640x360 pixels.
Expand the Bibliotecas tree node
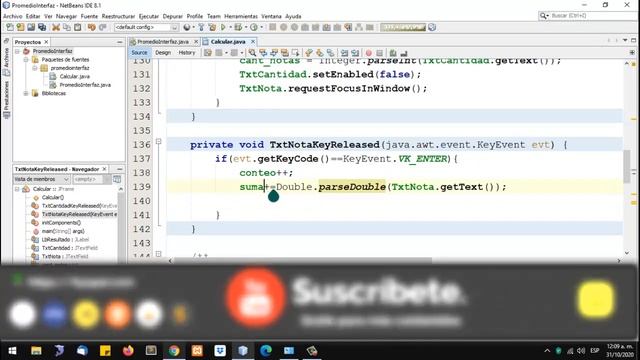[26, 93]
